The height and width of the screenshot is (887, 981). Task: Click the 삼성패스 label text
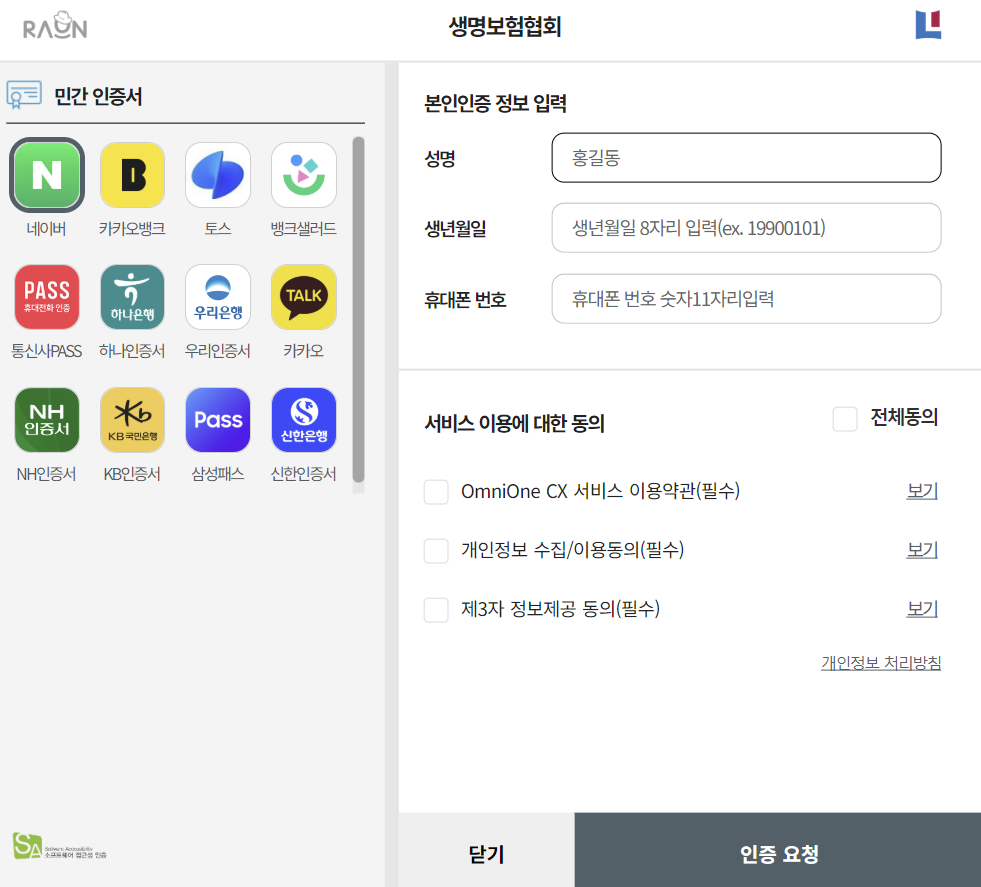point(218,474)
